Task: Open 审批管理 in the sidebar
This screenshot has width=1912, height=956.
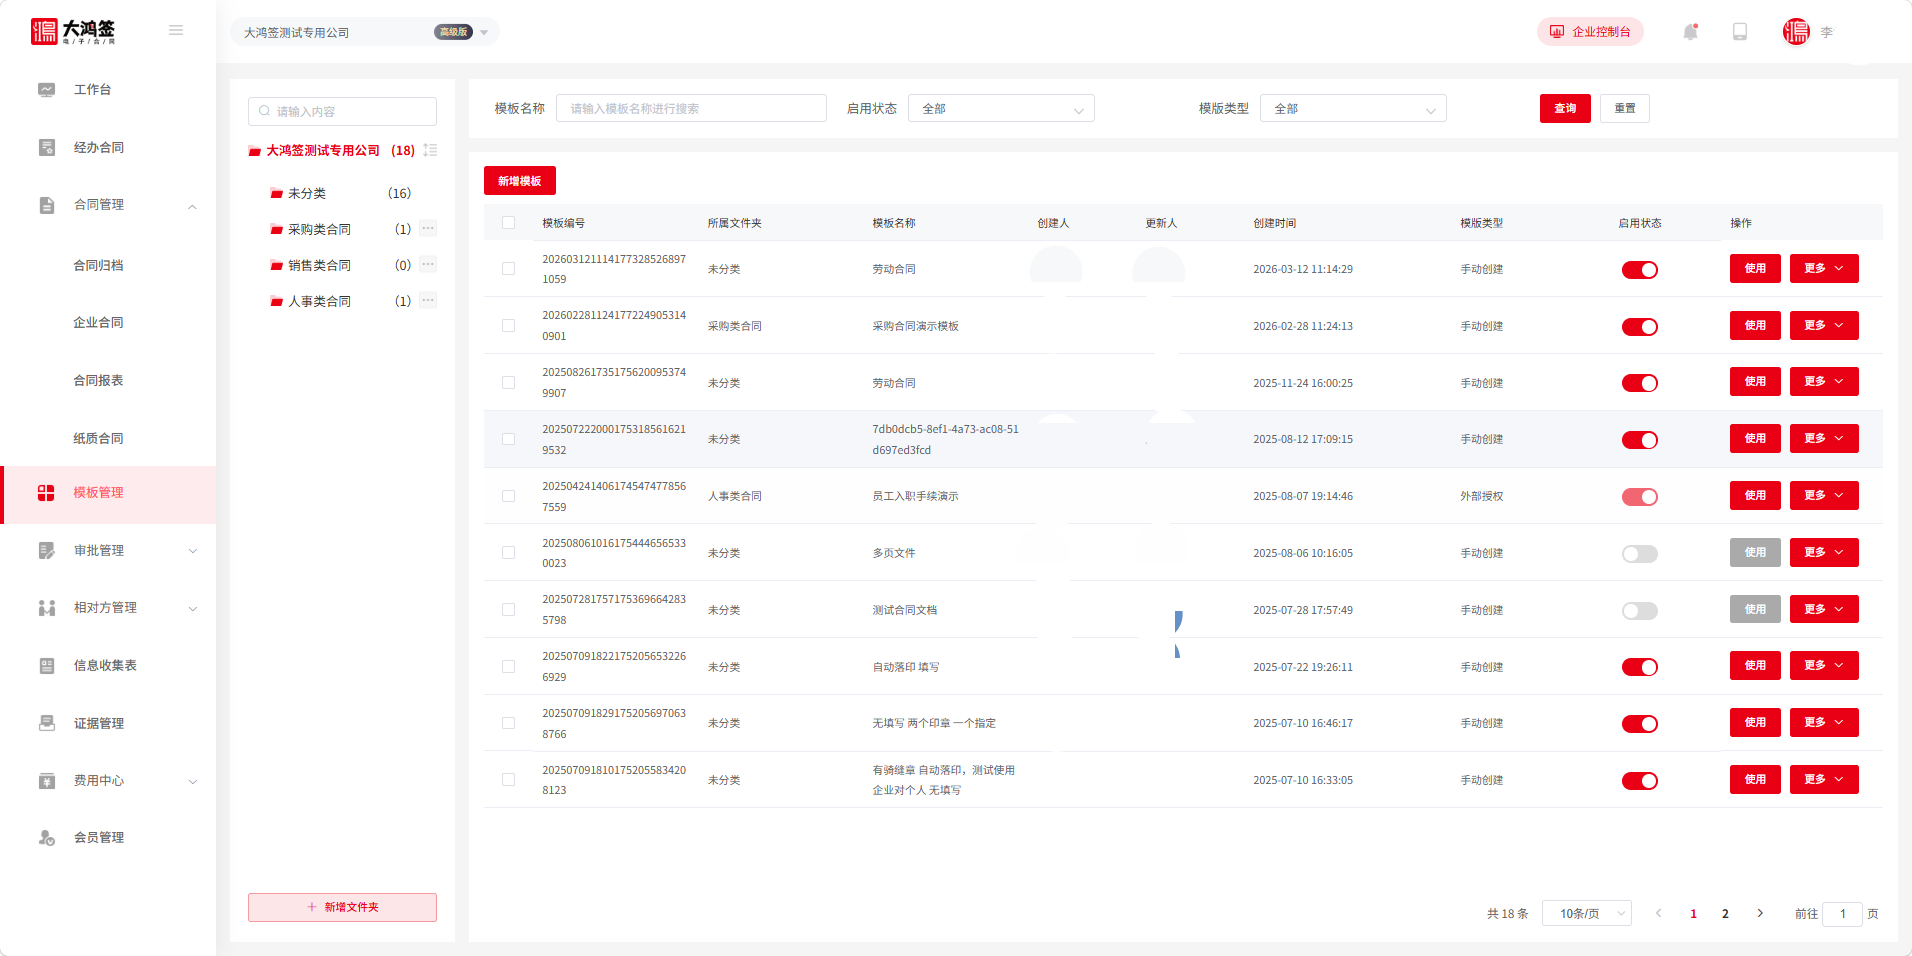Action: click(99, 551)
